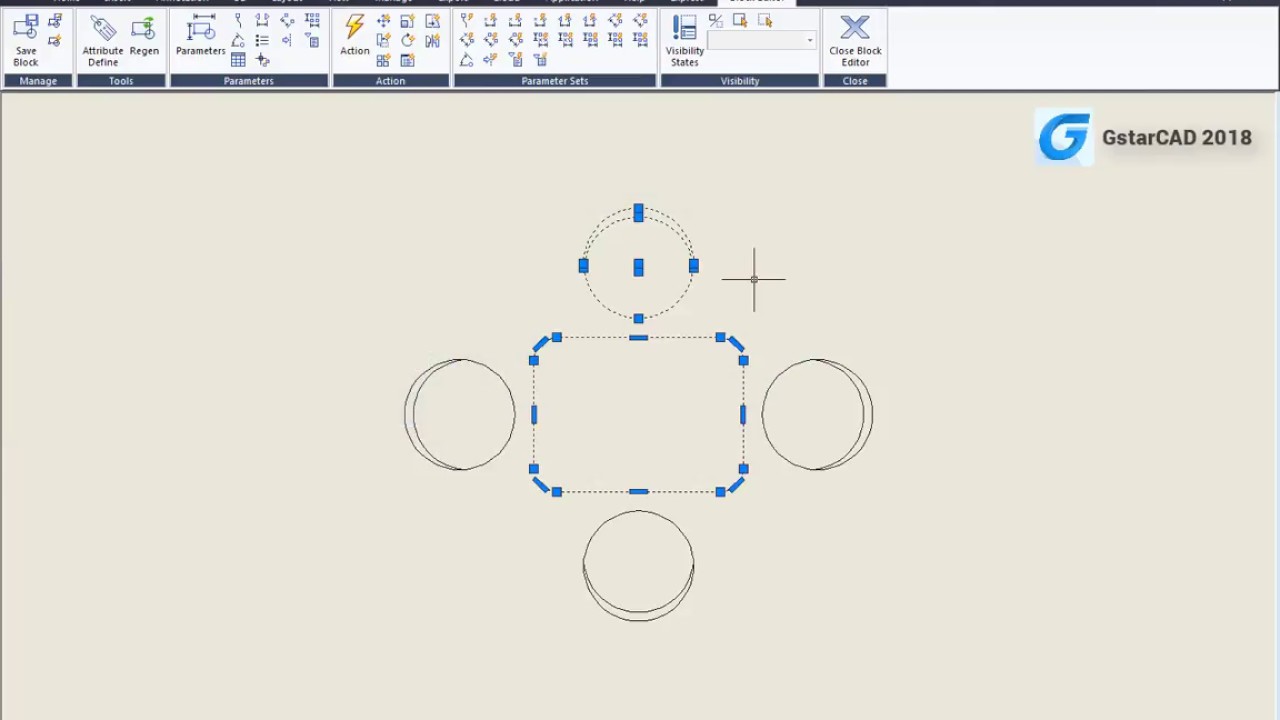Screen dimensions: 1280x720
Task: Run the Regen command
Action: coord(145,36)
